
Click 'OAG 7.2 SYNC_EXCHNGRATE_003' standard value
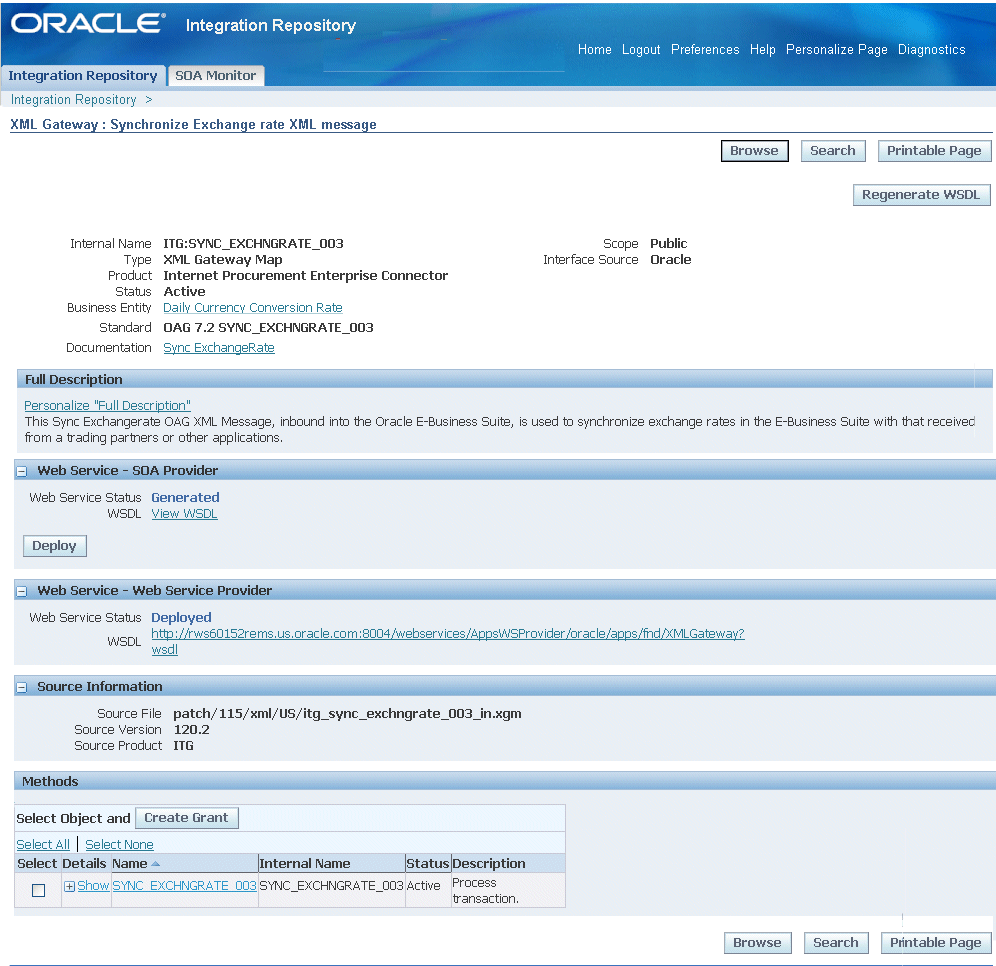coord(269,328)
